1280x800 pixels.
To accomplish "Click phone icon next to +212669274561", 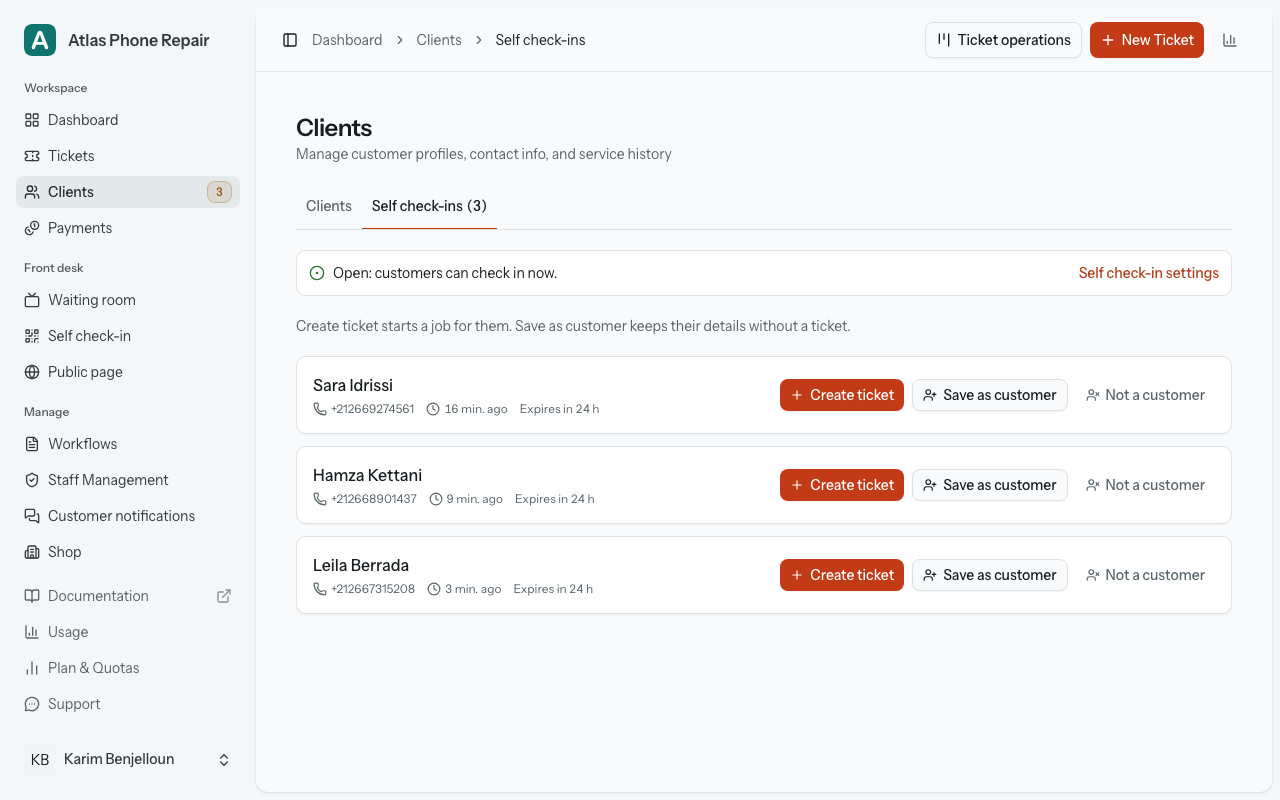I will coord(320,409).
